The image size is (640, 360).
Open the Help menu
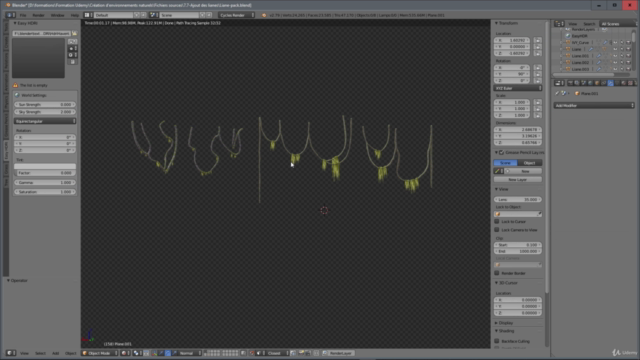click(75, 15)
